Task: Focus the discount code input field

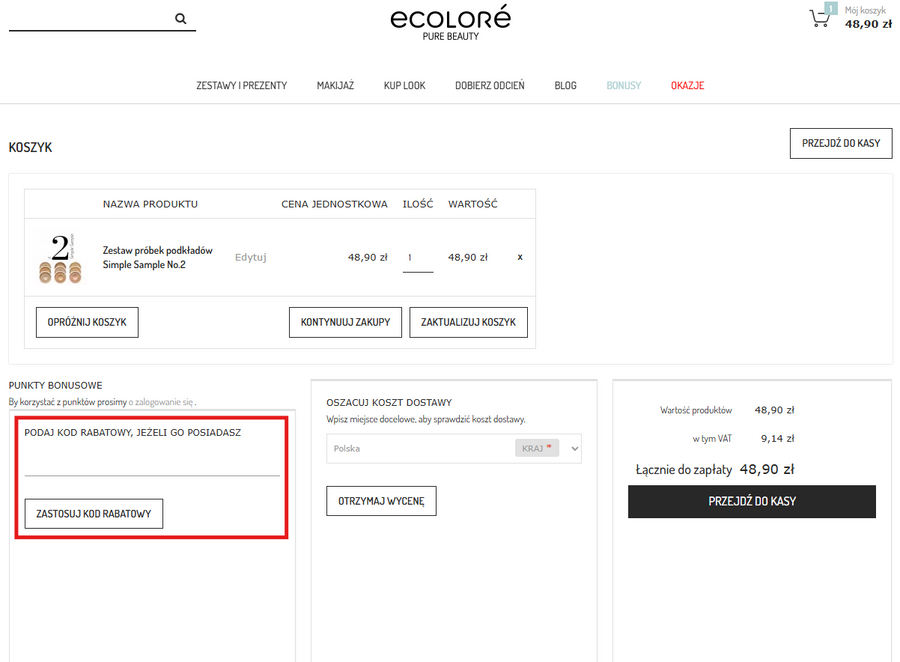Action: point(152,464)
